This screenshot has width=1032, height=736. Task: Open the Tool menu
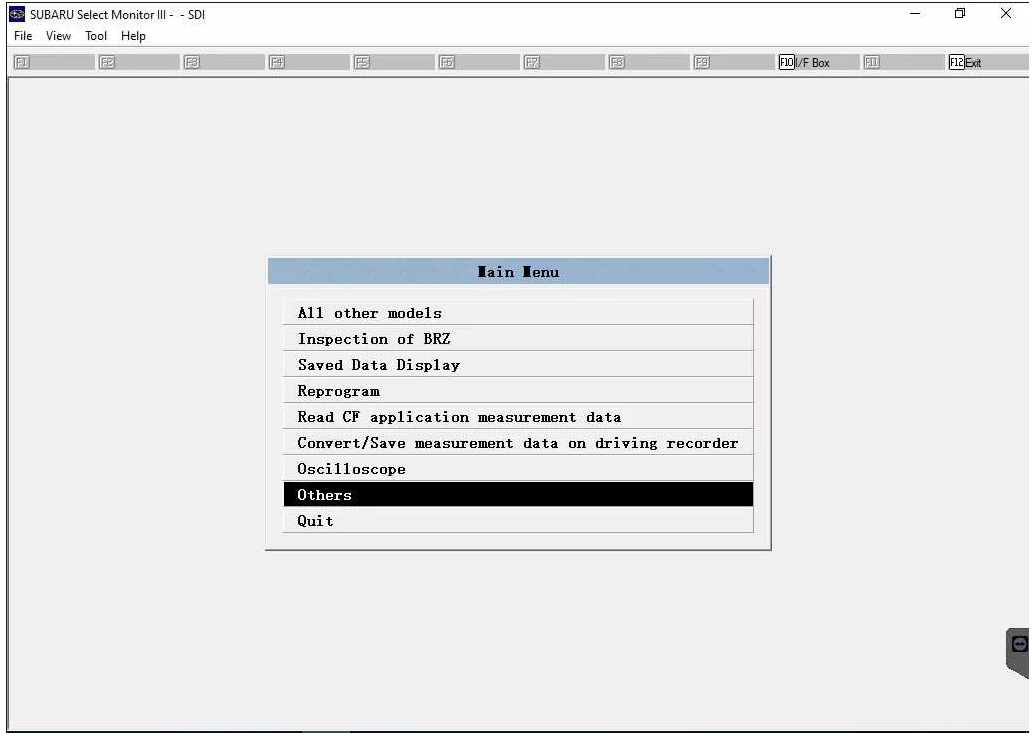[x=95, y=36]
